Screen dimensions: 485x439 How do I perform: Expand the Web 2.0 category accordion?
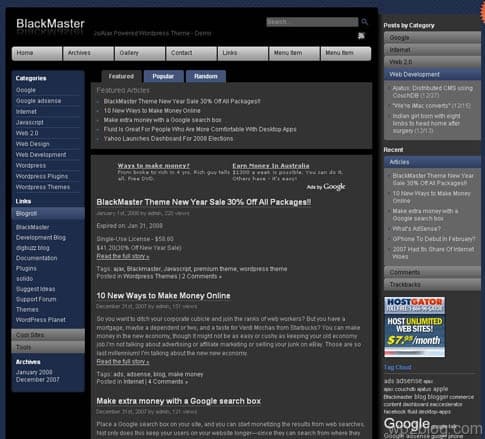[432, 62]
